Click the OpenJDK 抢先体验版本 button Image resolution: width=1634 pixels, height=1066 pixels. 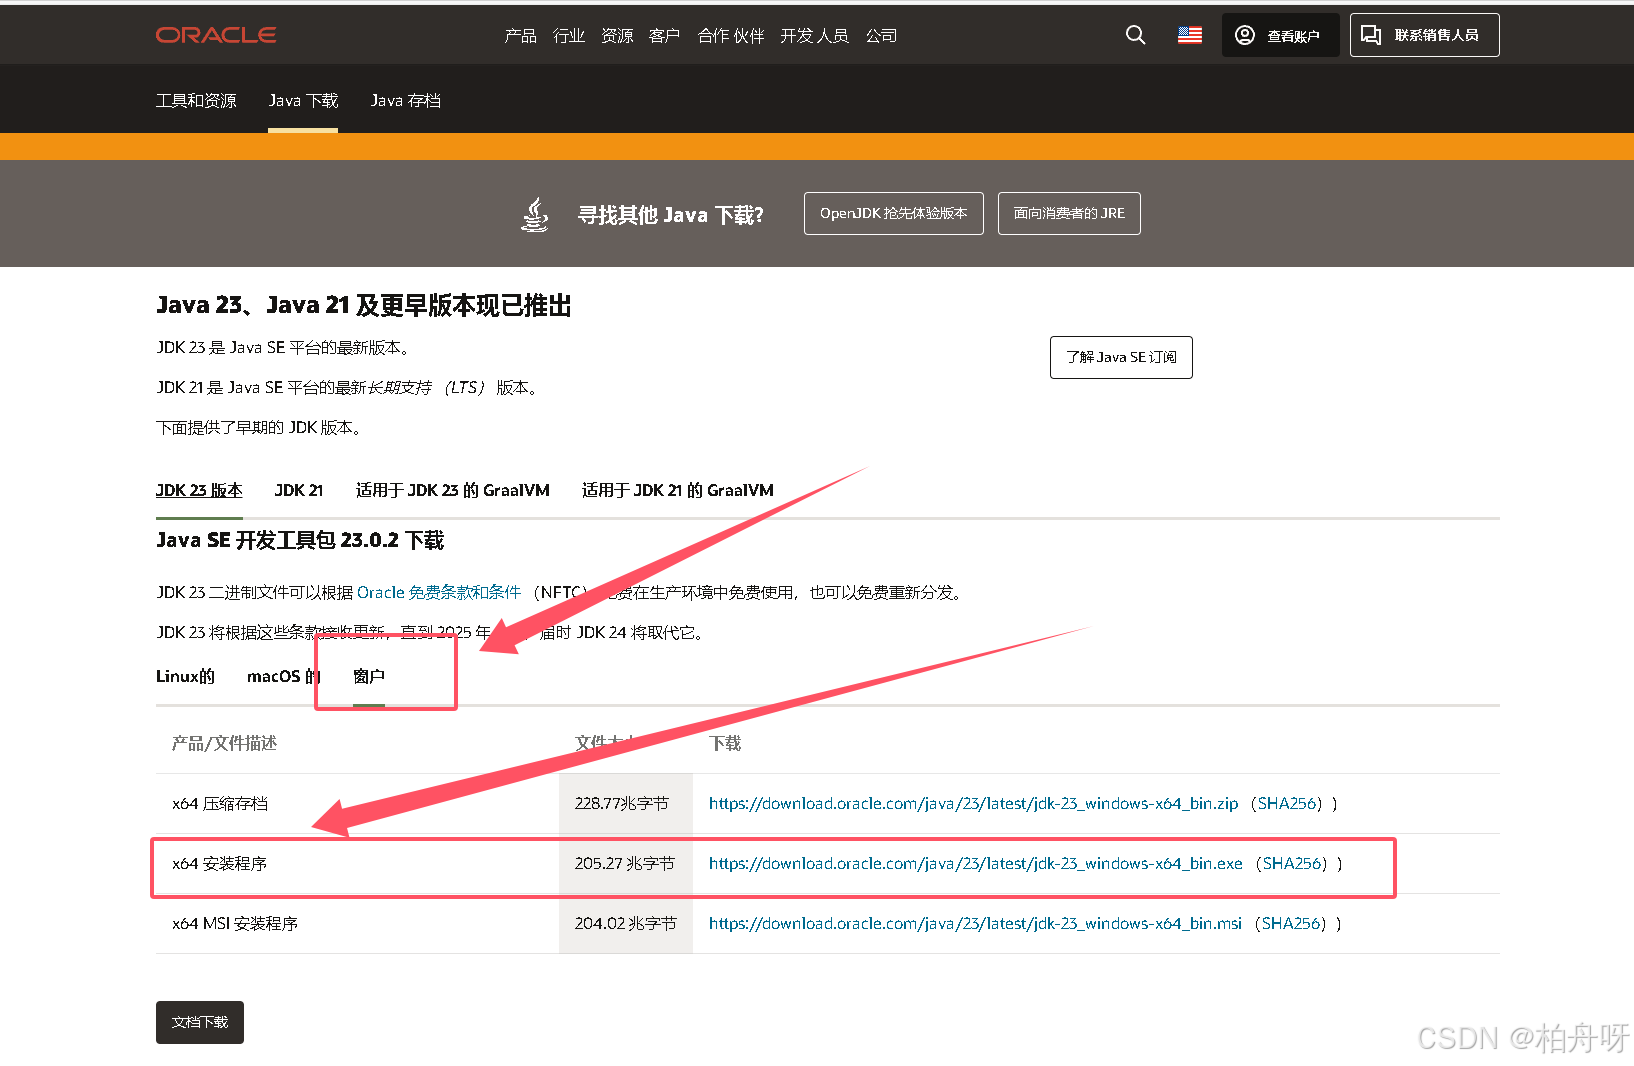pos(894,213)
